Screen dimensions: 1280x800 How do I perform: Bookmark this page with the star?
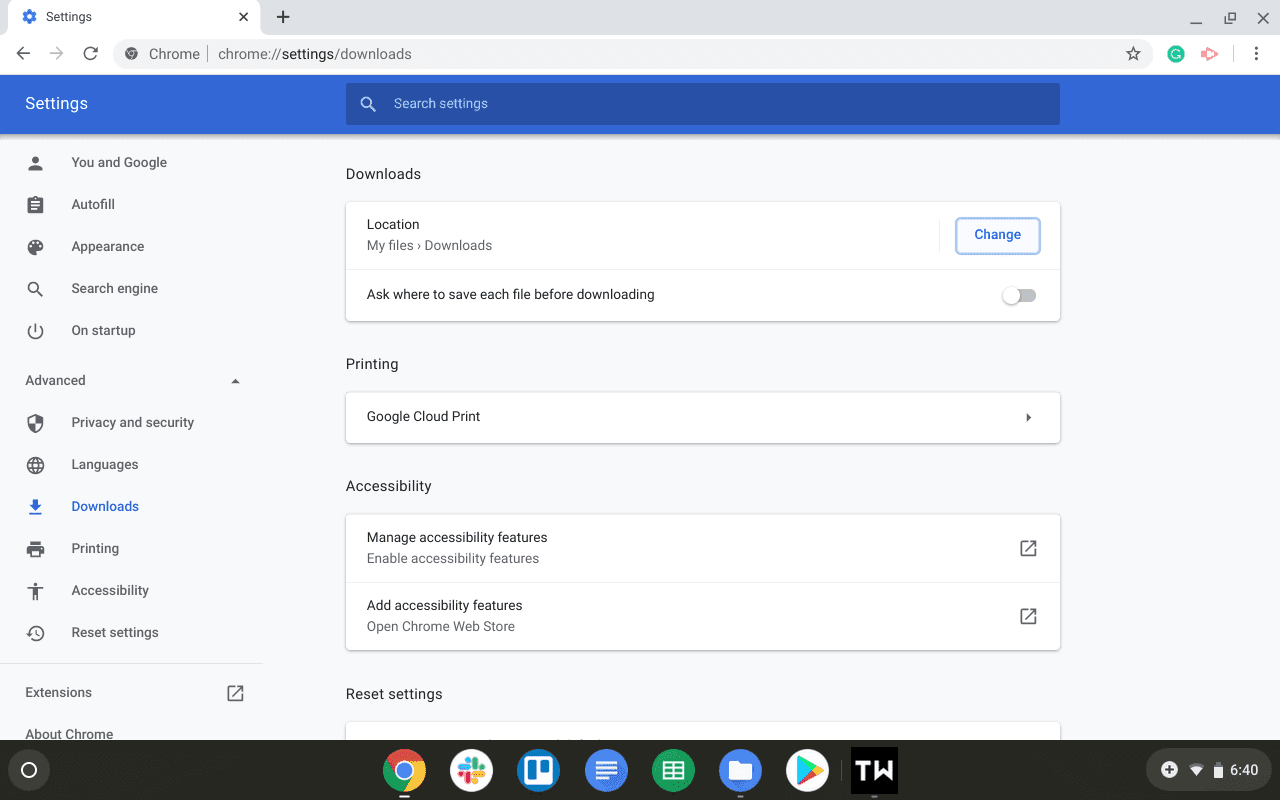tap(1133, 53)
